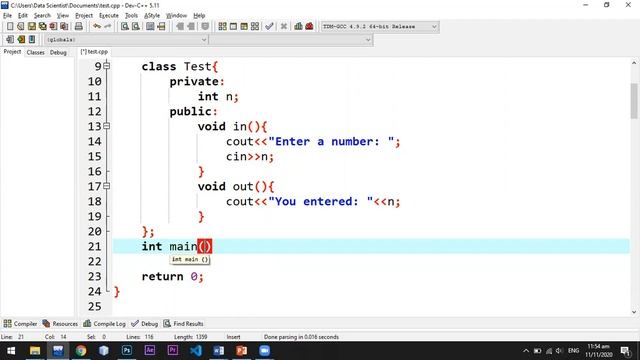The height and width of the screenshot is (360, 640).
Task: Open the empty function list dropdown beside (globals)
Action: (x=291, y=40)
